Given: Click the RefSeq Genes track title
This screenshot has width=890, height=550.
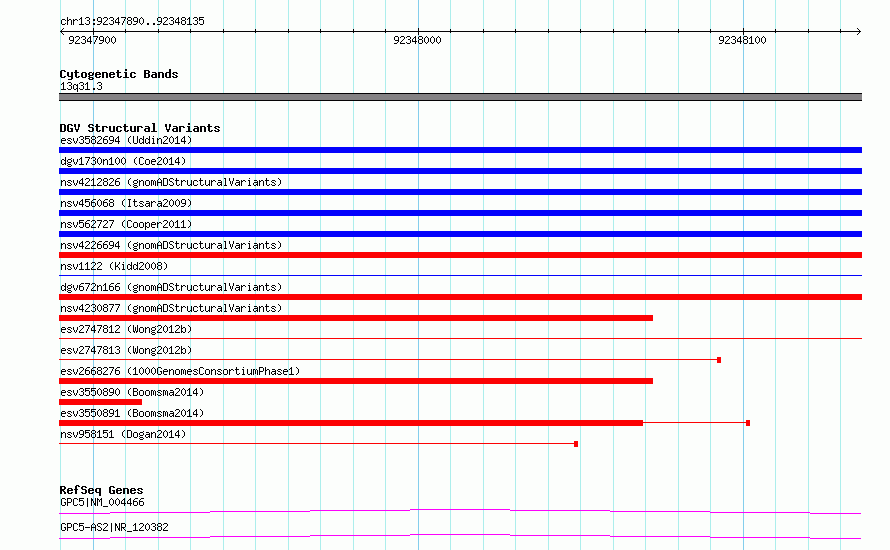Looking at the screenshot, I should click(x=101, y=490).
